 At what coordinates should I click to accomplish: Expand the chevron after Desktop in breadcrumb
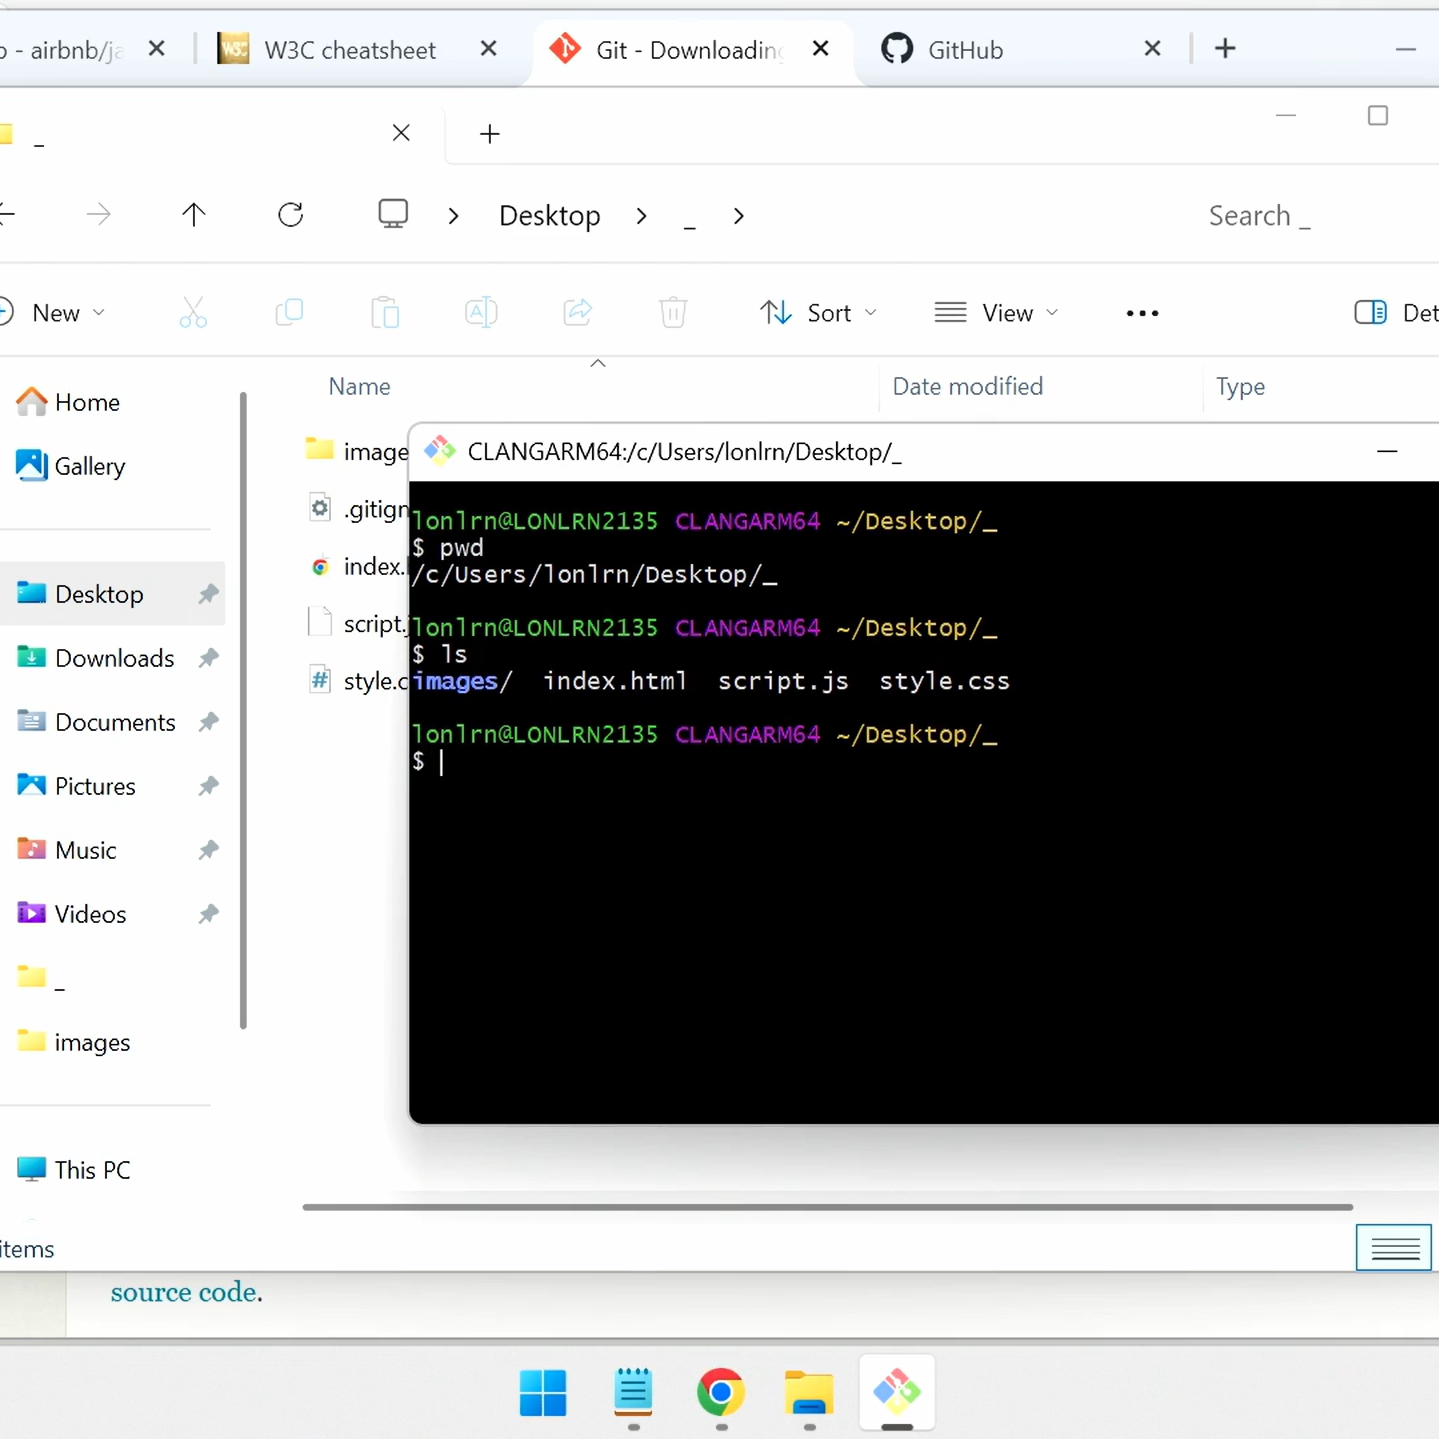(x=642, y=216)
